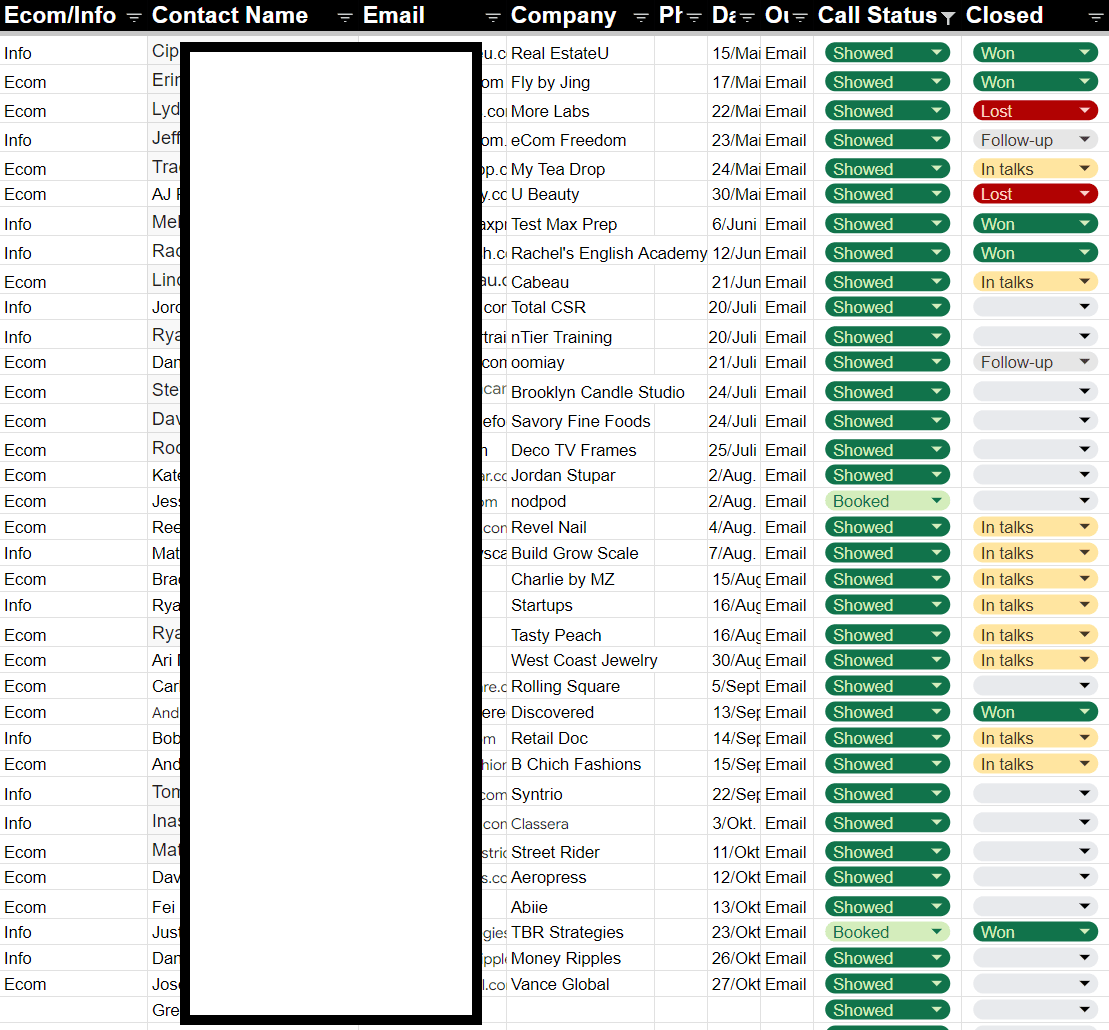1109x1030 pixels.
Task: Open the Ecom/Info column filter icon
Action: pyautogui.click(x=134, y=16)
